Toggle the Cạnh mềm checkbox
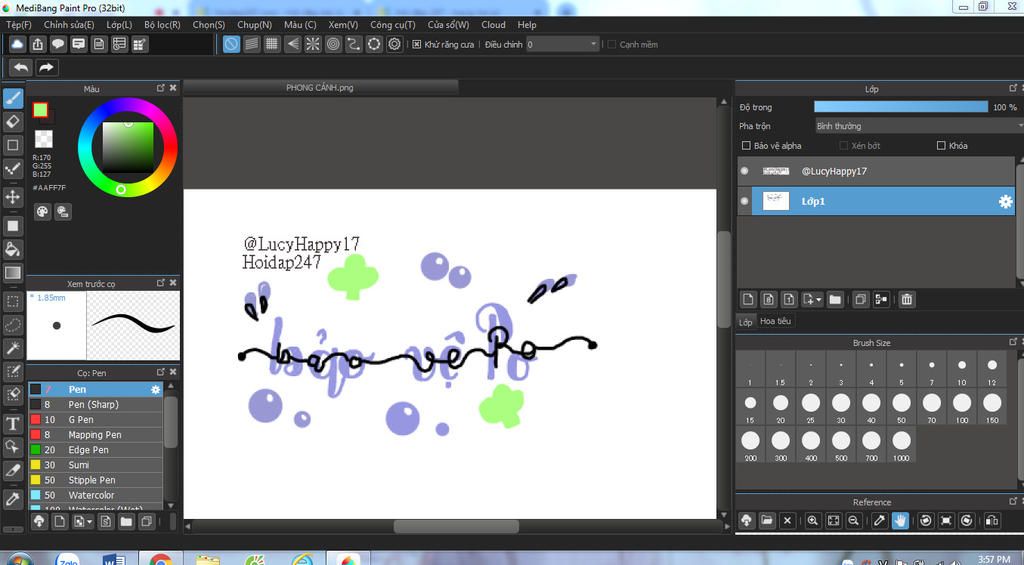This screenshot has height=565, width=1024. 612,44
